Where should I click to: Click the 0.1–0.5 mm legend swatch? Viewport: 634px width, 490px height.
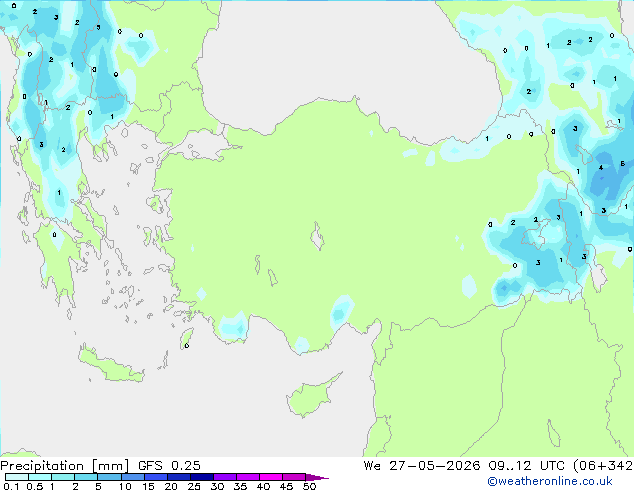[17, 477]
